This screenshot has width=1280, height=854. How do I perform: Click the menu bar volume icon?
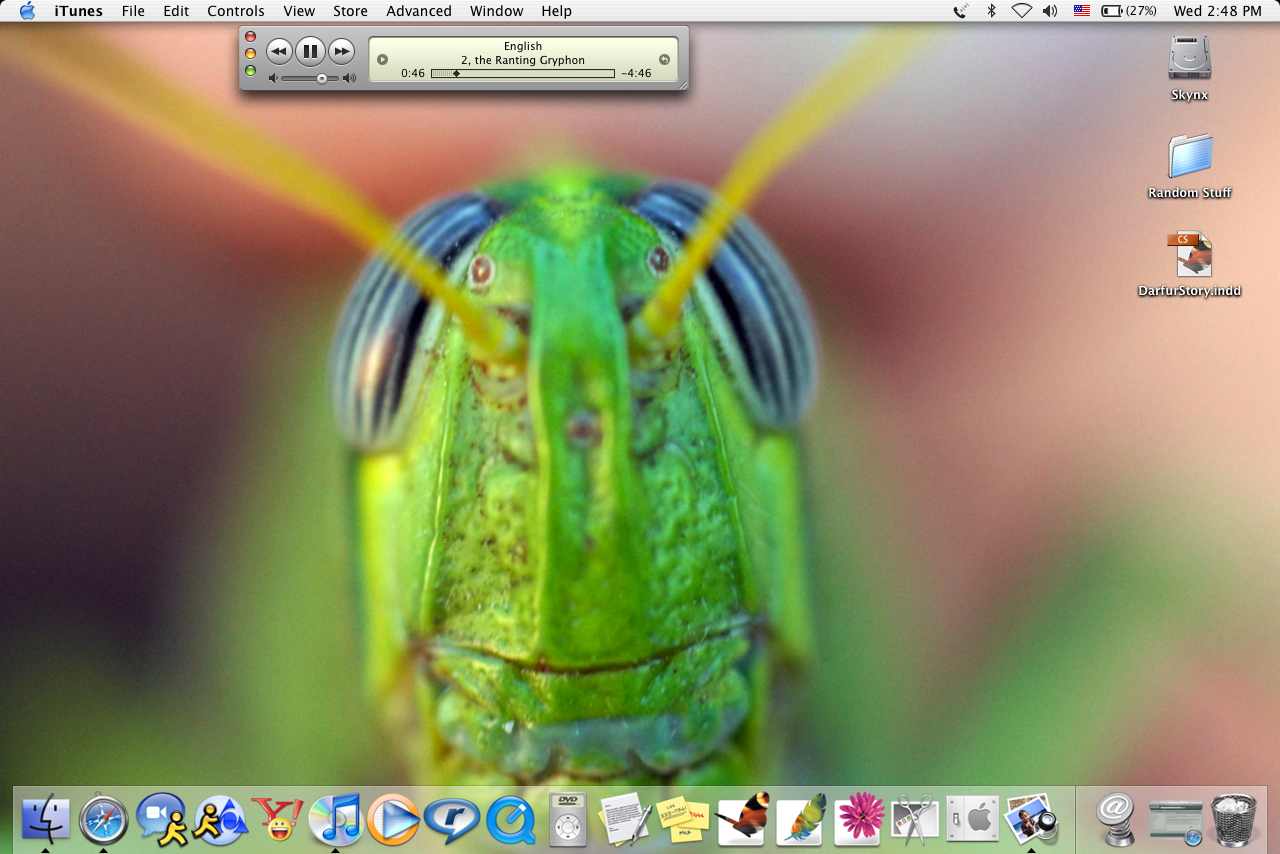tap(1050, 11)
